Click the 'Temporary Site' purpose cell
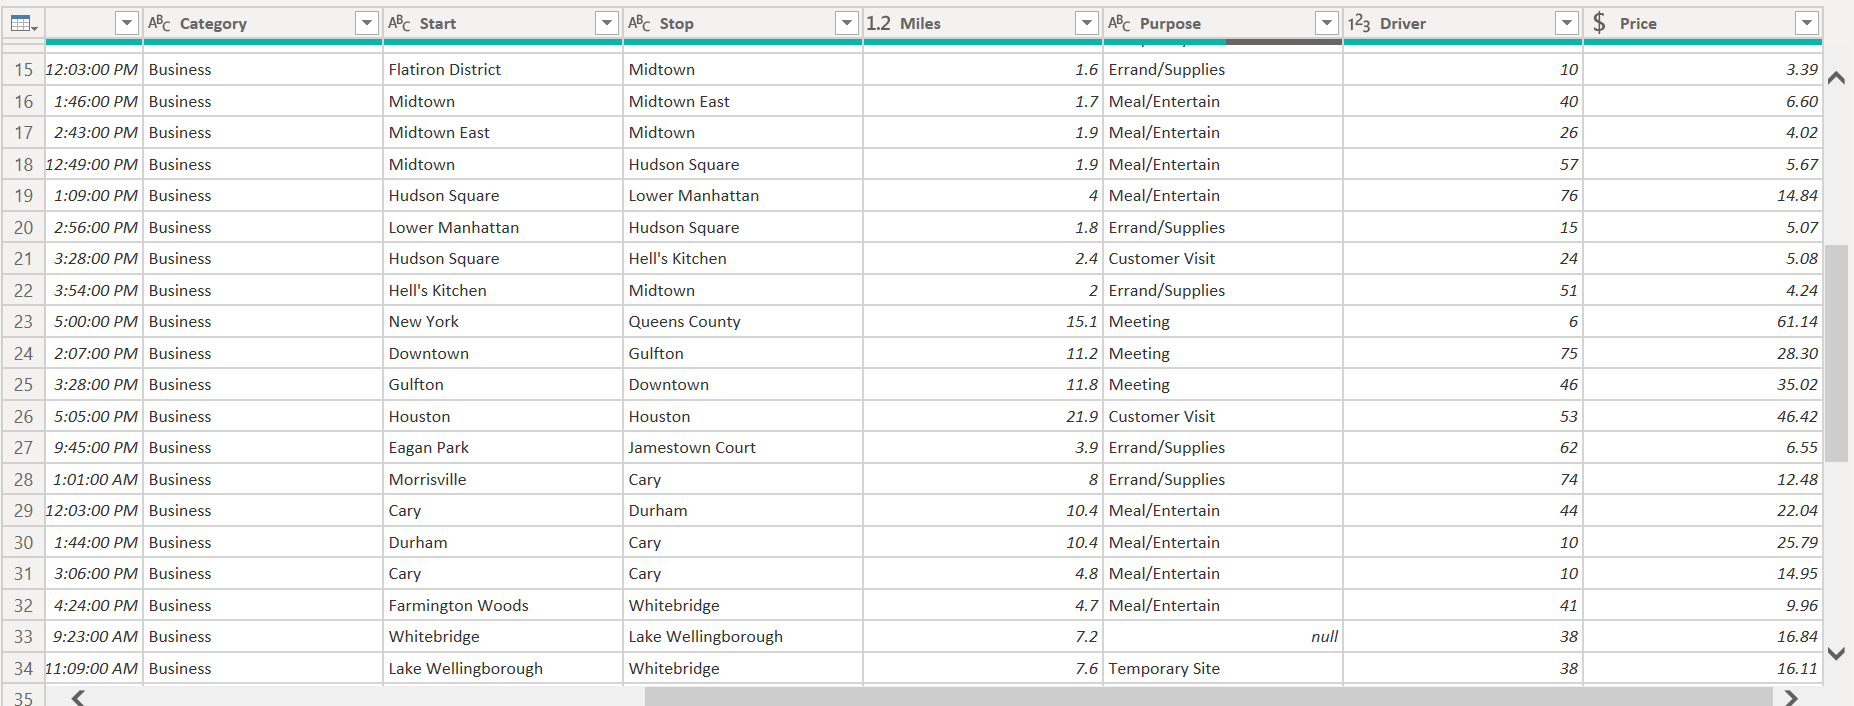 click(x=1223, y=668)
